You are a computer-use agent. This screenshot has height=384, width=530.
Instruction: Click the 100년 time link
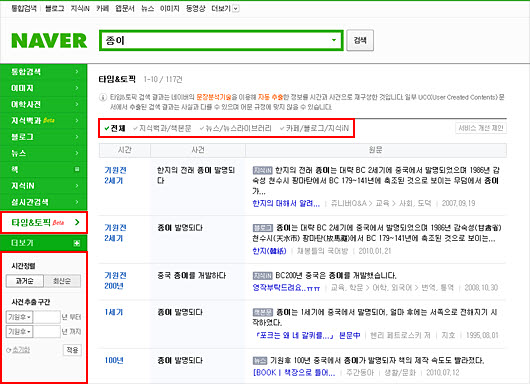tap(114, 361)
